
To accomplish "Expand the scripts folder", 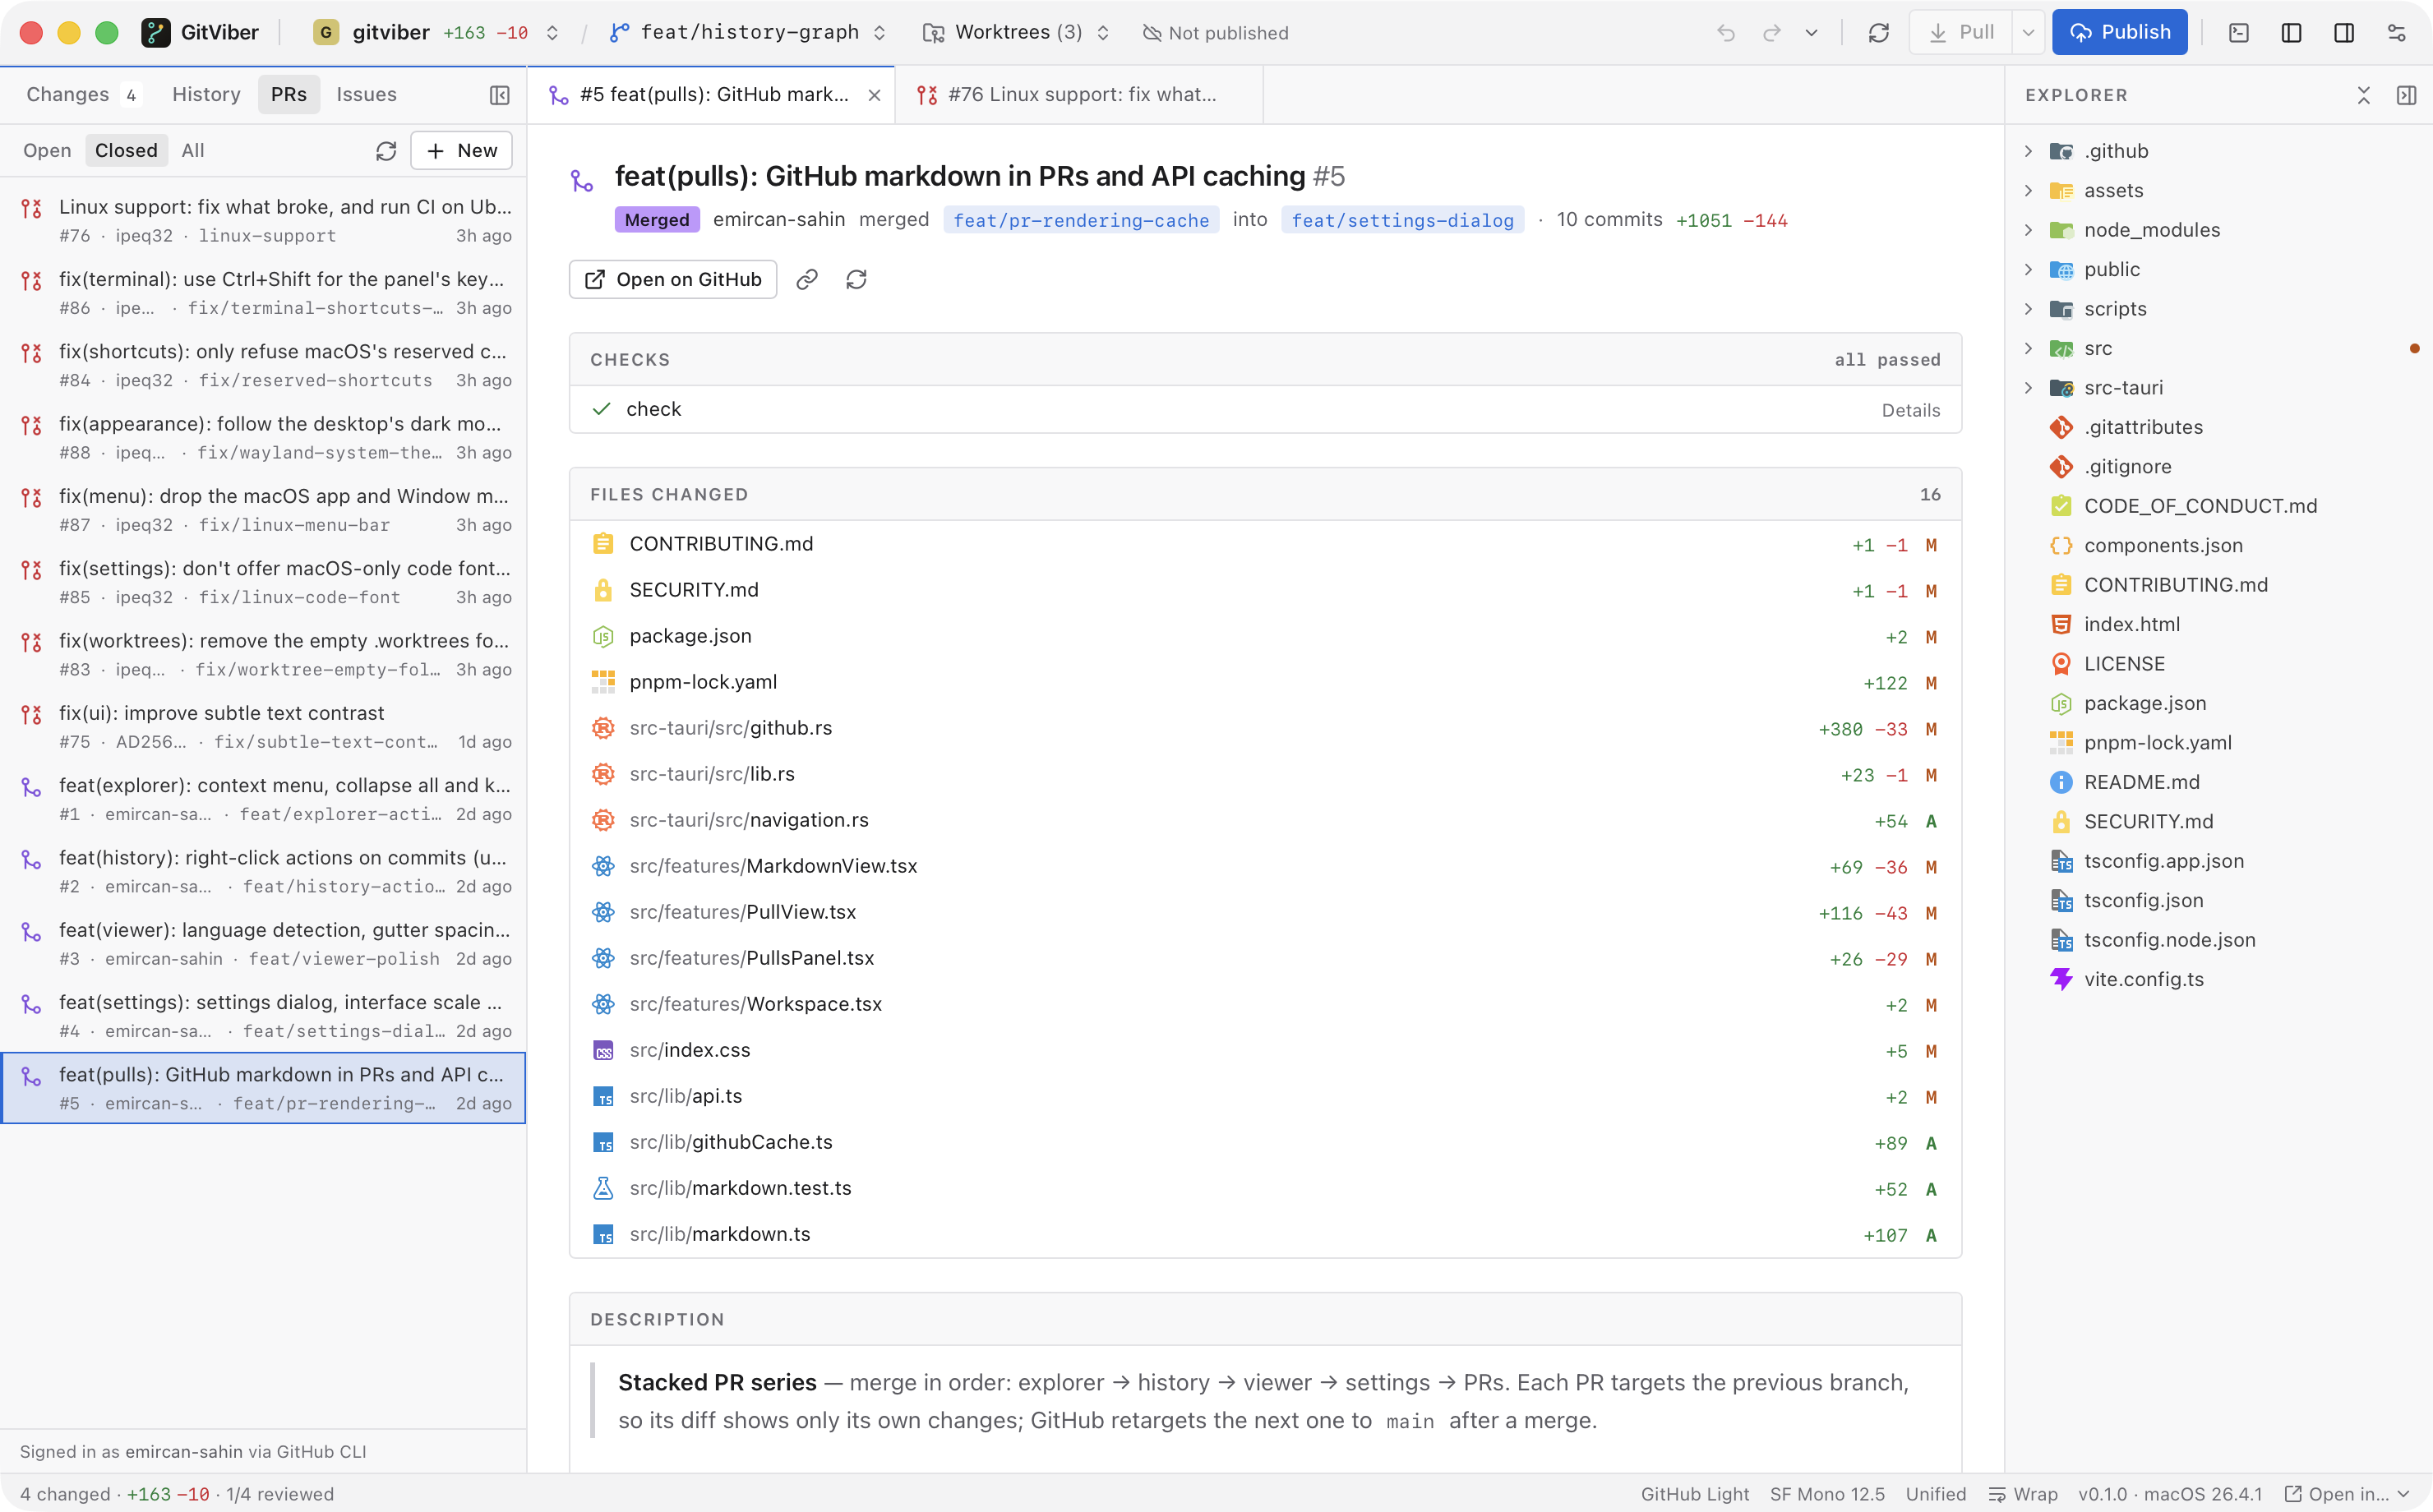I will point(2028,309).
